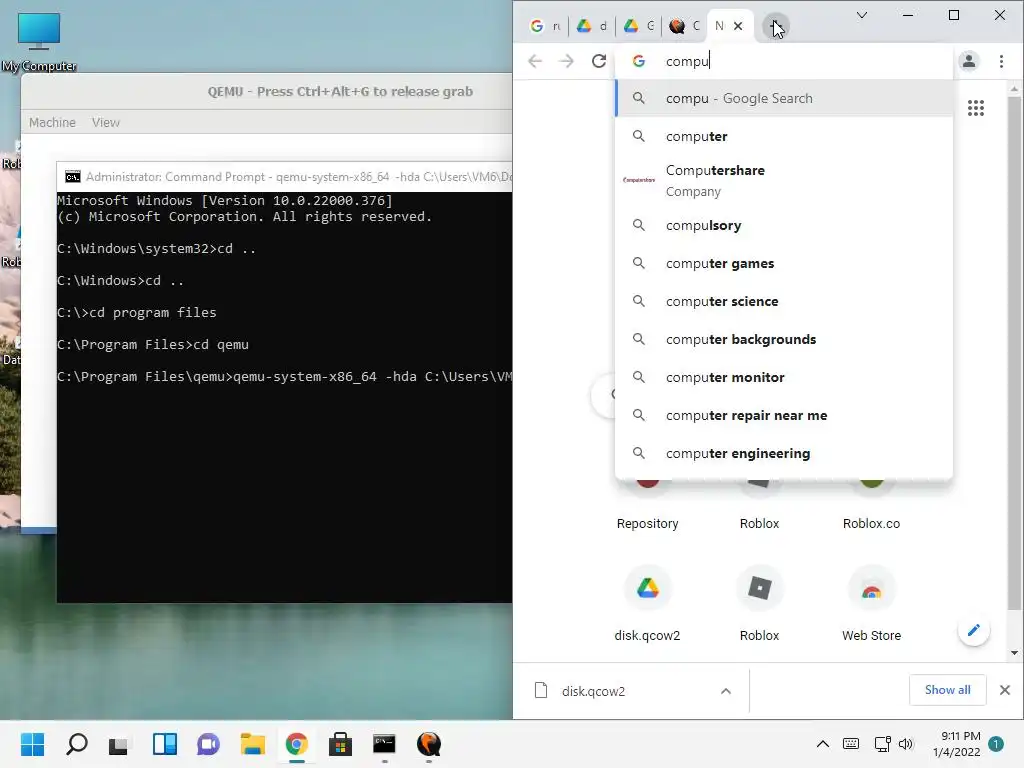Image resolution: width=1024 pixels, height=768 pixels.
Task: Open the Windows Start menu
Action: [32, 744]
